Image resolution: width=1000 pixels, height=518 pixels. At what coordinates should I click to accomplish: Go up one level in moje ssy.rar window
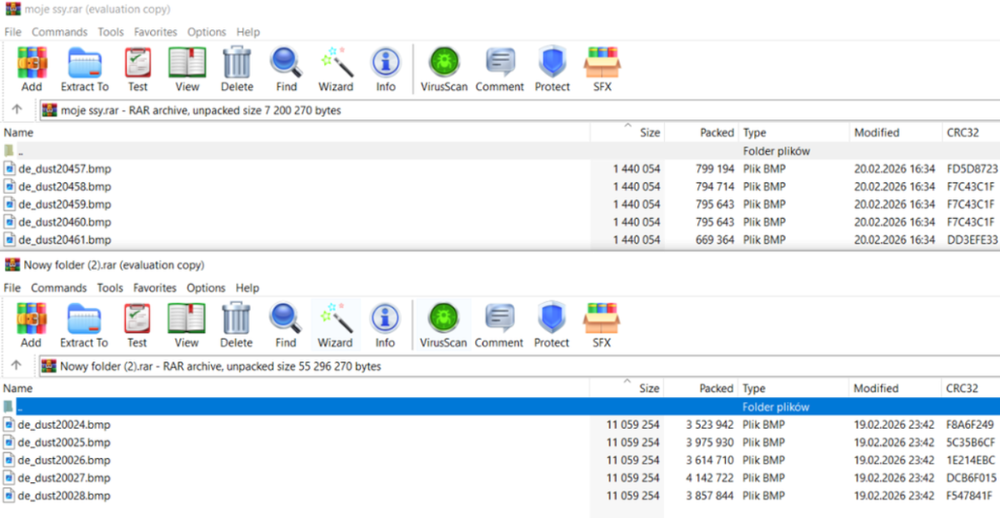pyautogui.click(x=17, y=110)
